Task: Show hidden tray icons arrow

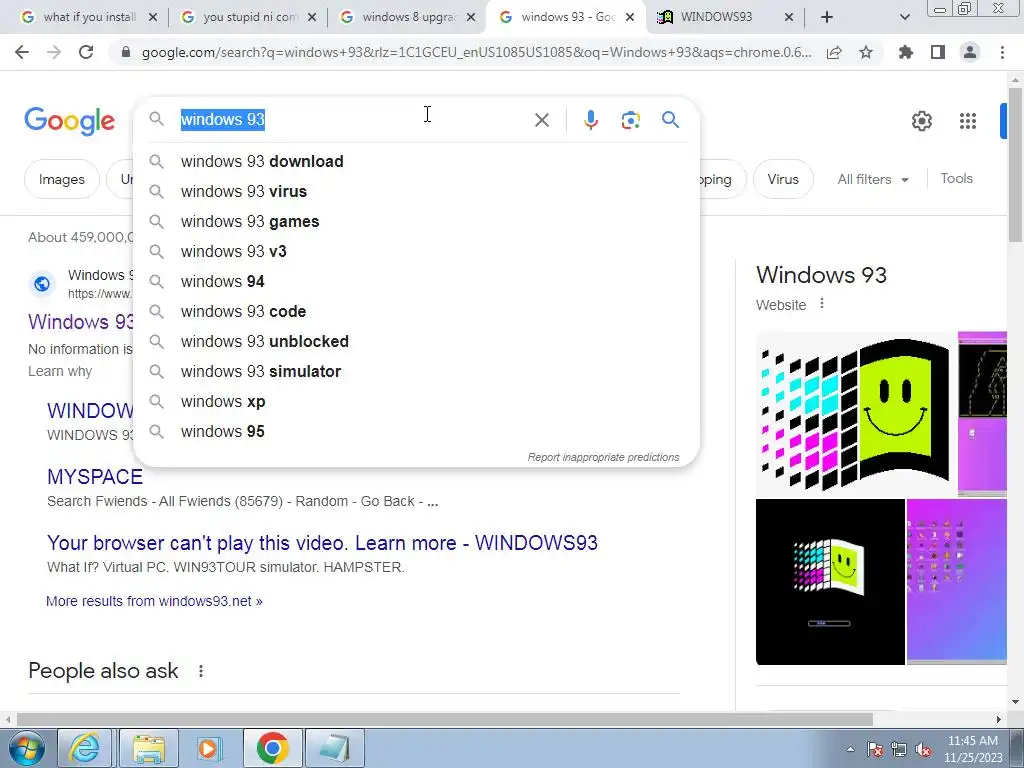Action: click(850, 749)
